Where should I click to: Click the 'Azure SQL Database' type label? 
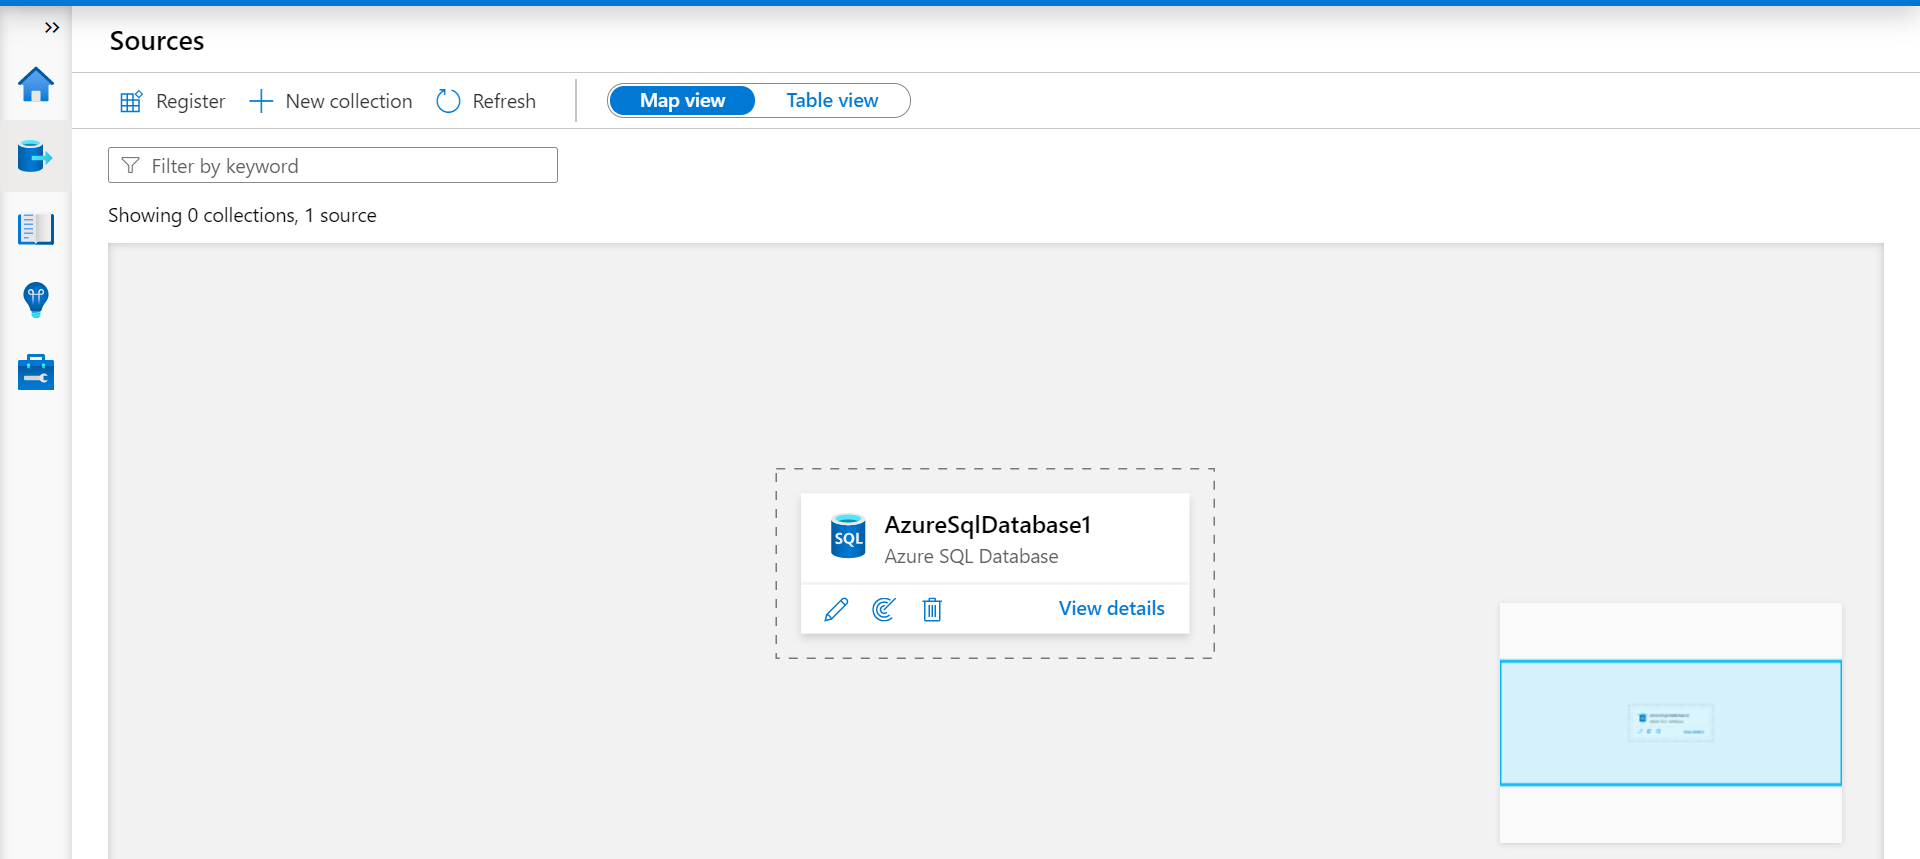click(971, 556)
